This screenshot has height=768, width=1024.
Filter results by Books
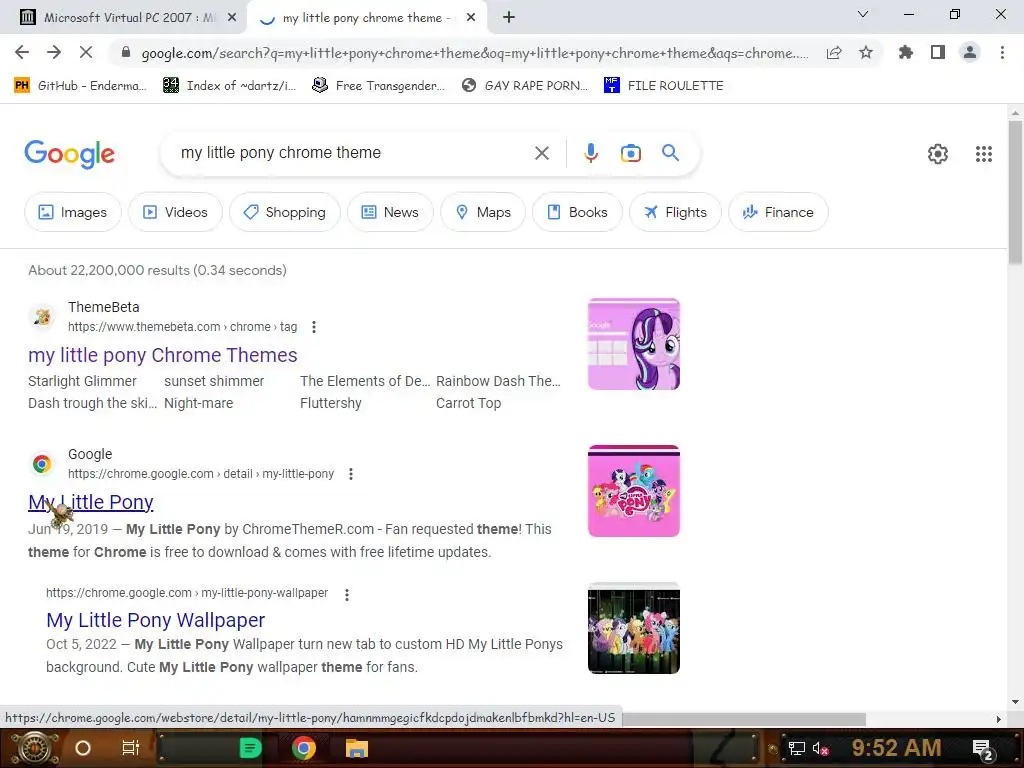click(x=577, y=212)
